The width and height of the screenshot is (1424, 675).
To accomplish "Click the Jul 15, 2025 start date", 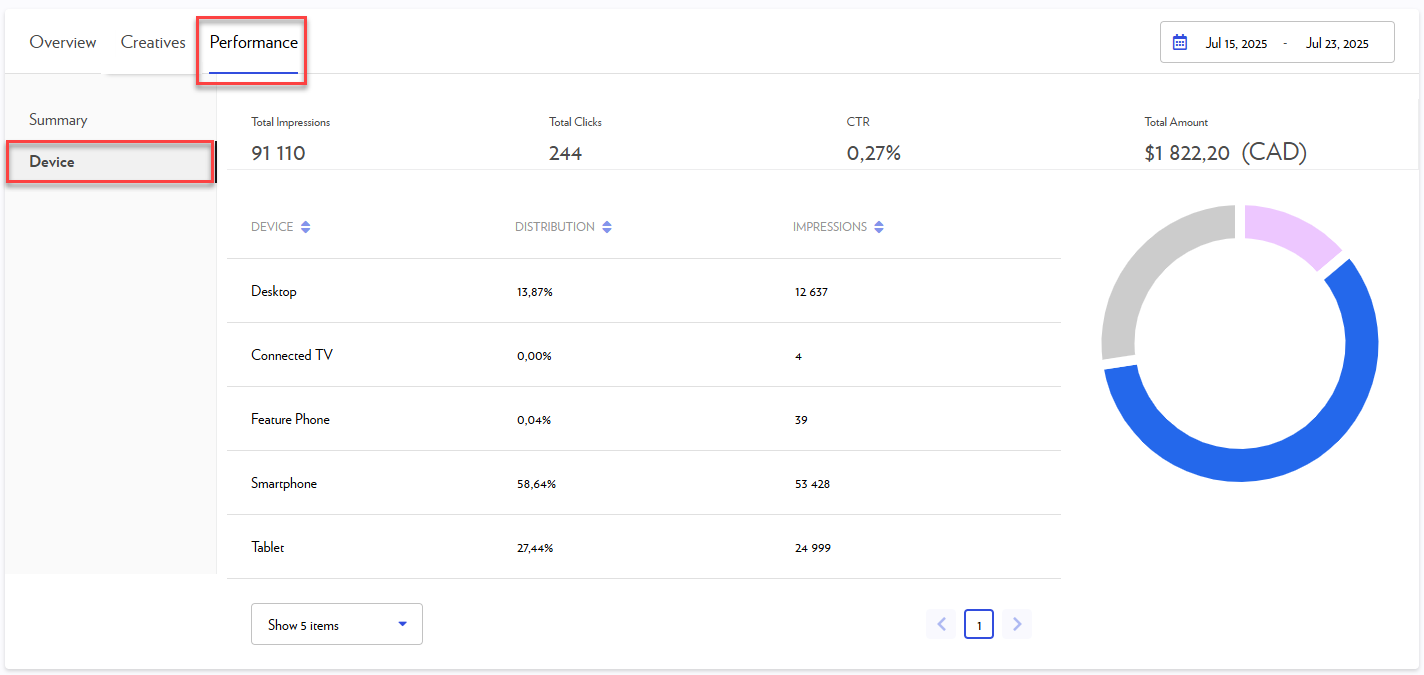I will 1236,43.
